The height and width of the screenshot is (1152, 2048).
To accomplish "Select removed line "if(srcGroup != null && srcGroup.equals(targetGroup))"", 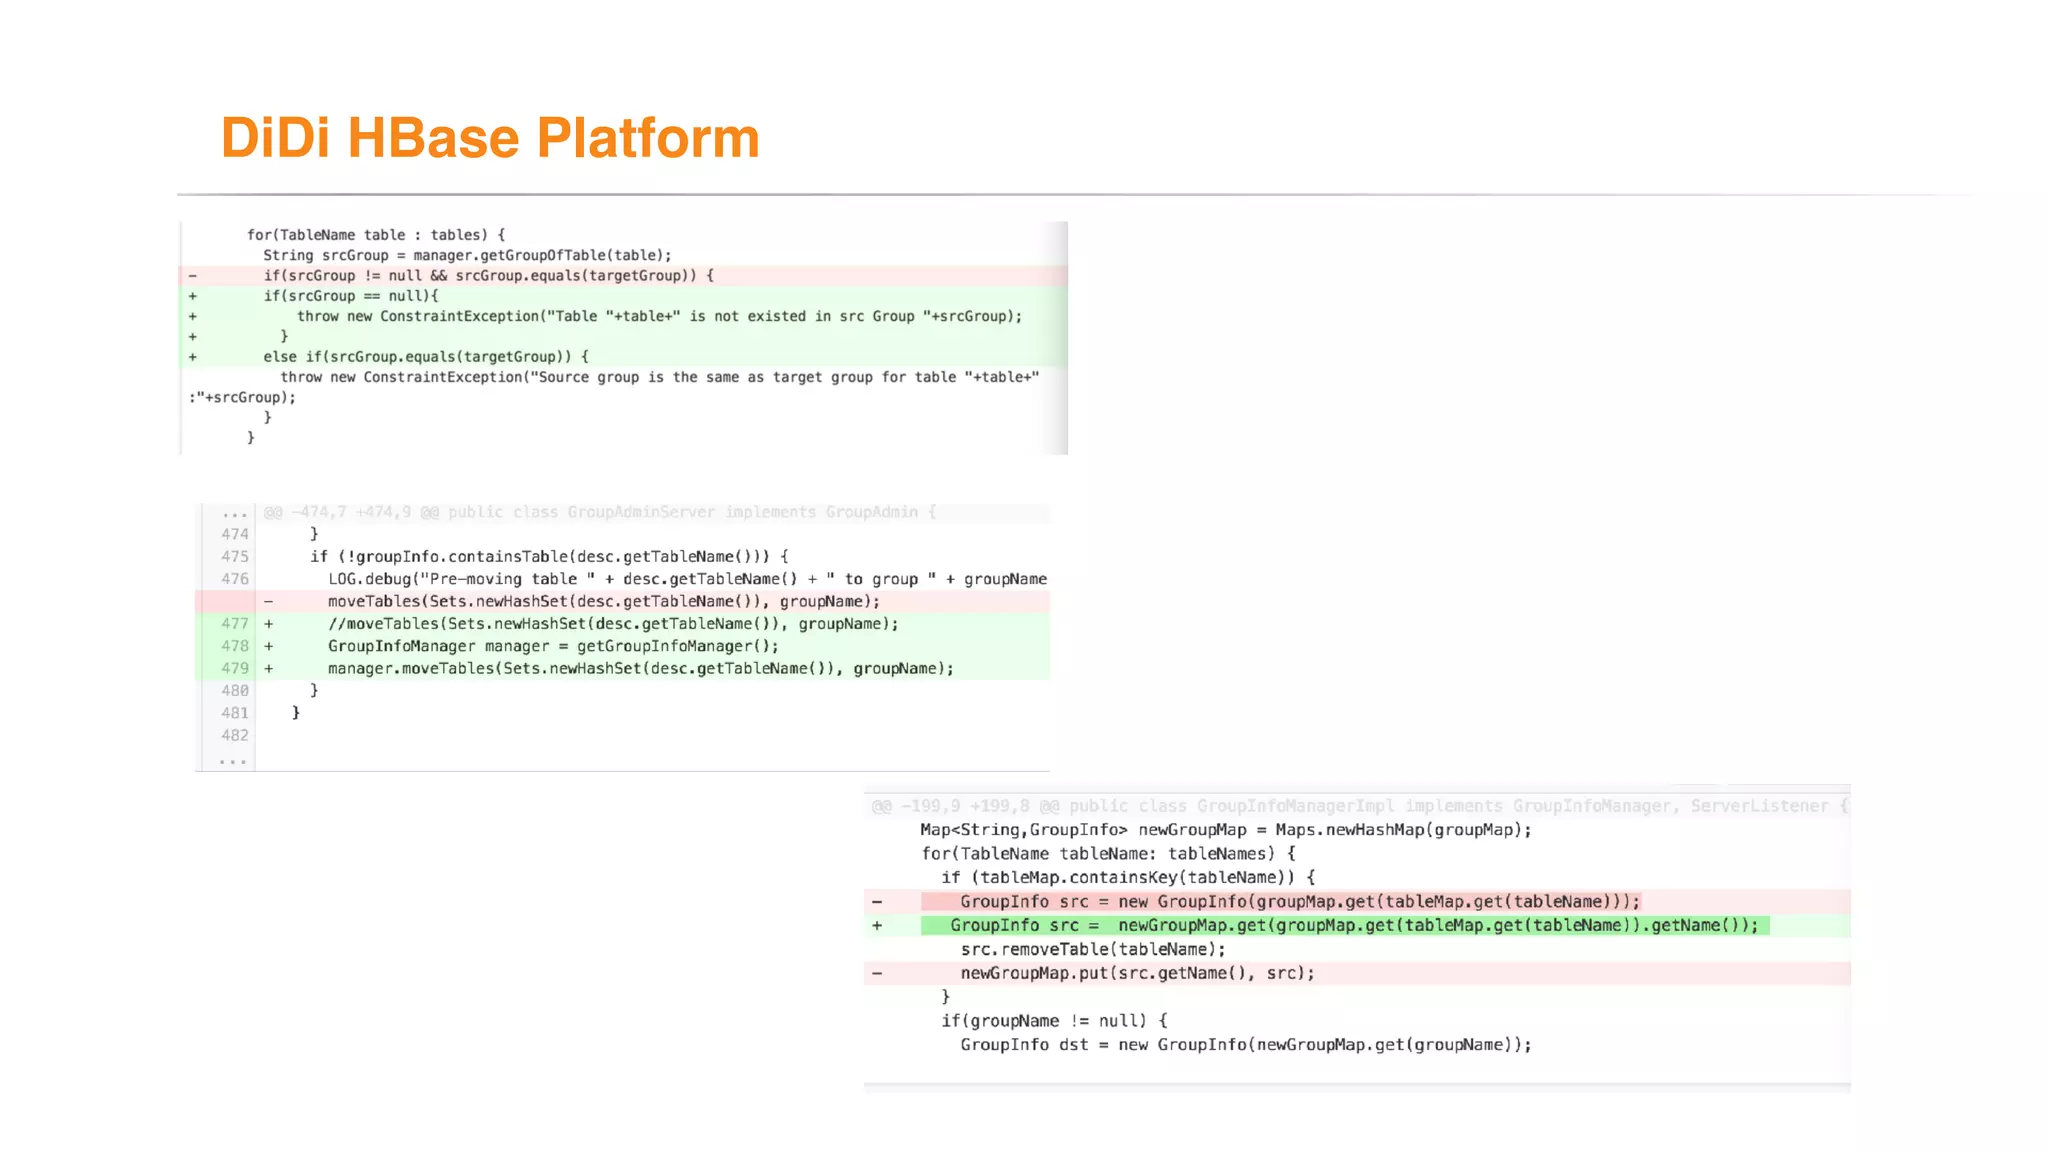I will point(623,276).
